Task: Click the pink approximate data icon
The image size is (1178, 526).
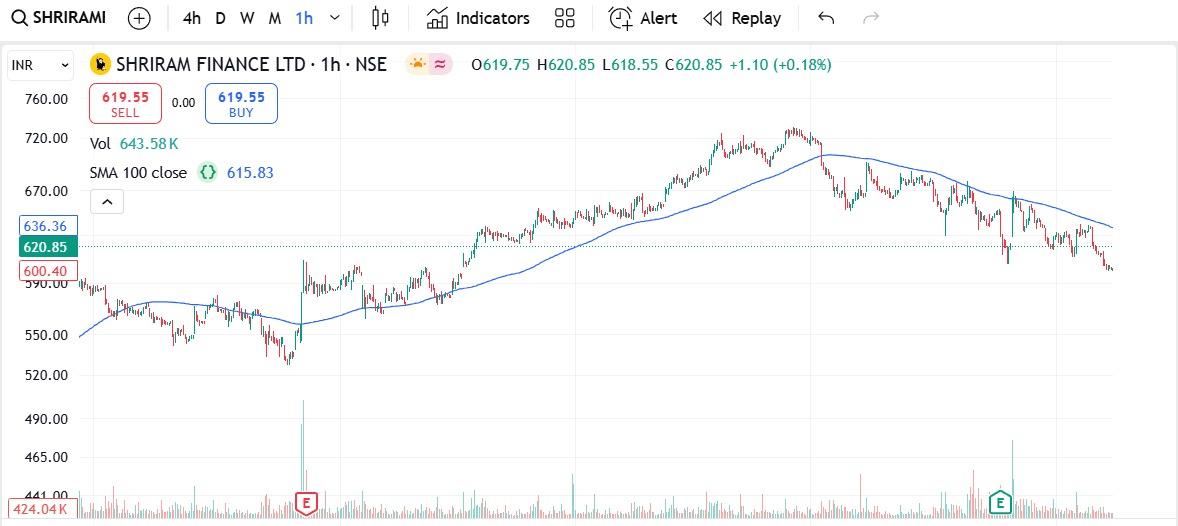Action: point(440,65)
